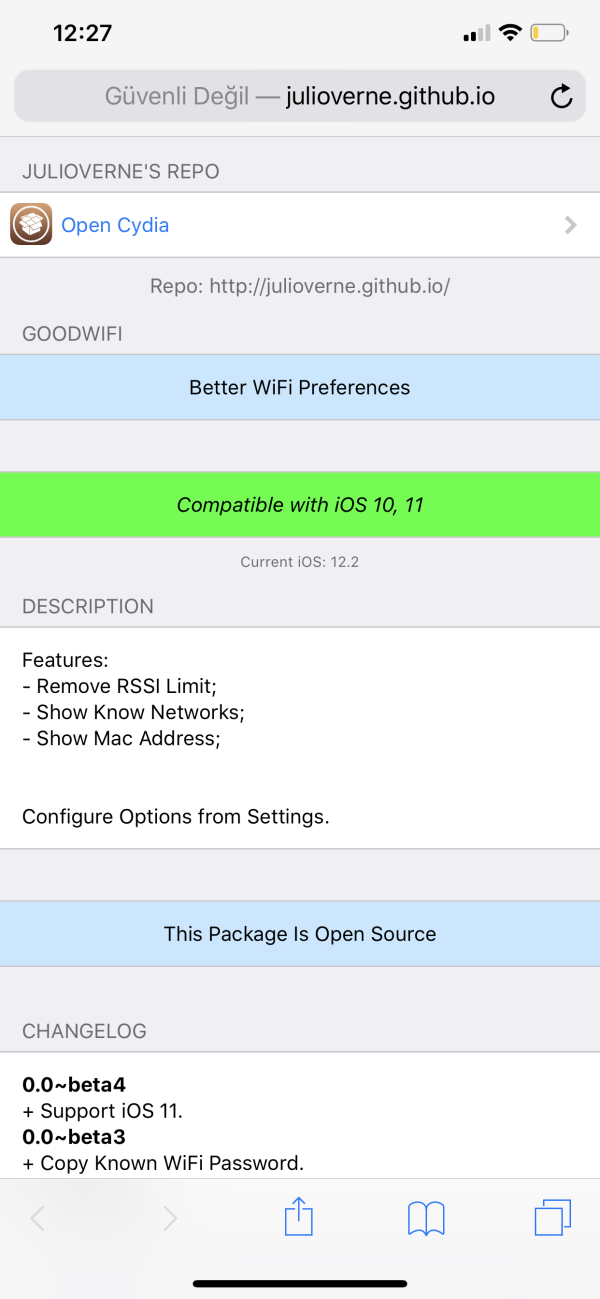
Task: Tap the Repo URL text line
Action: [300, 286]
